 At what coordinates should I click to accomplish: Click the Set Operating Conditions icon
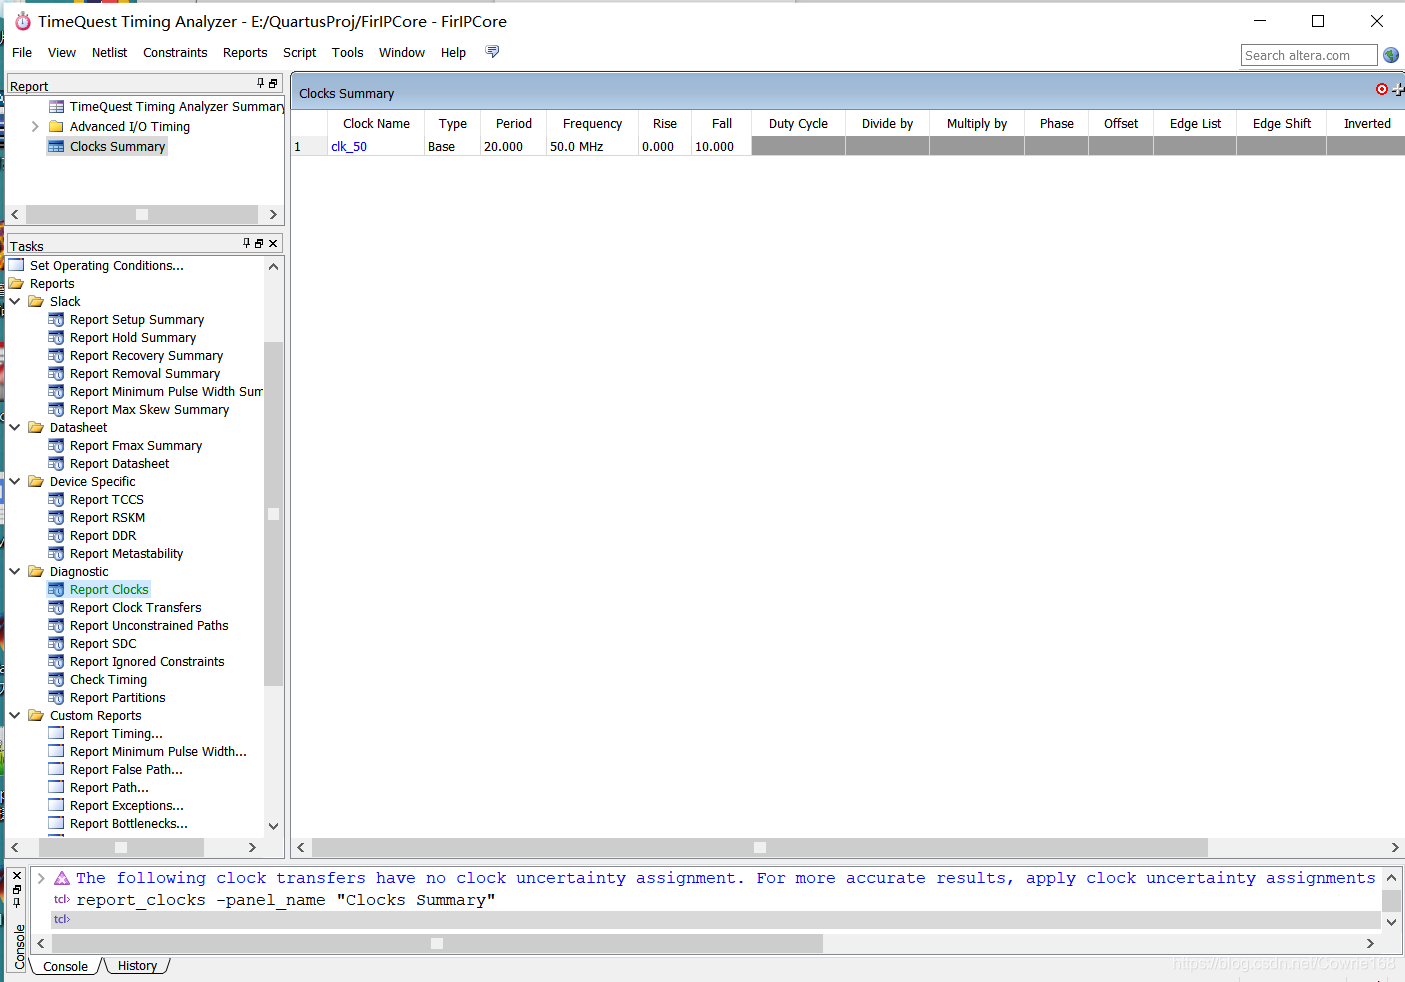point(16,266)
